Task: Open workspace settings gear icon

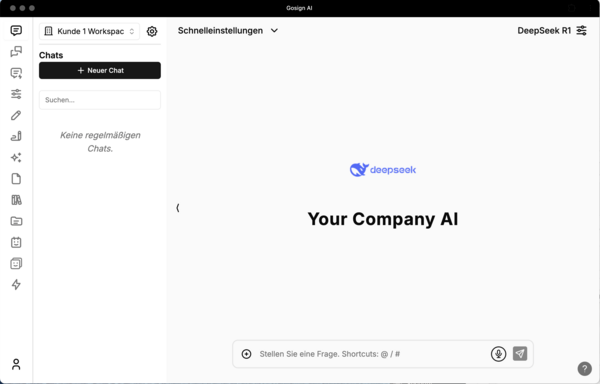Action: click(152, 31)
